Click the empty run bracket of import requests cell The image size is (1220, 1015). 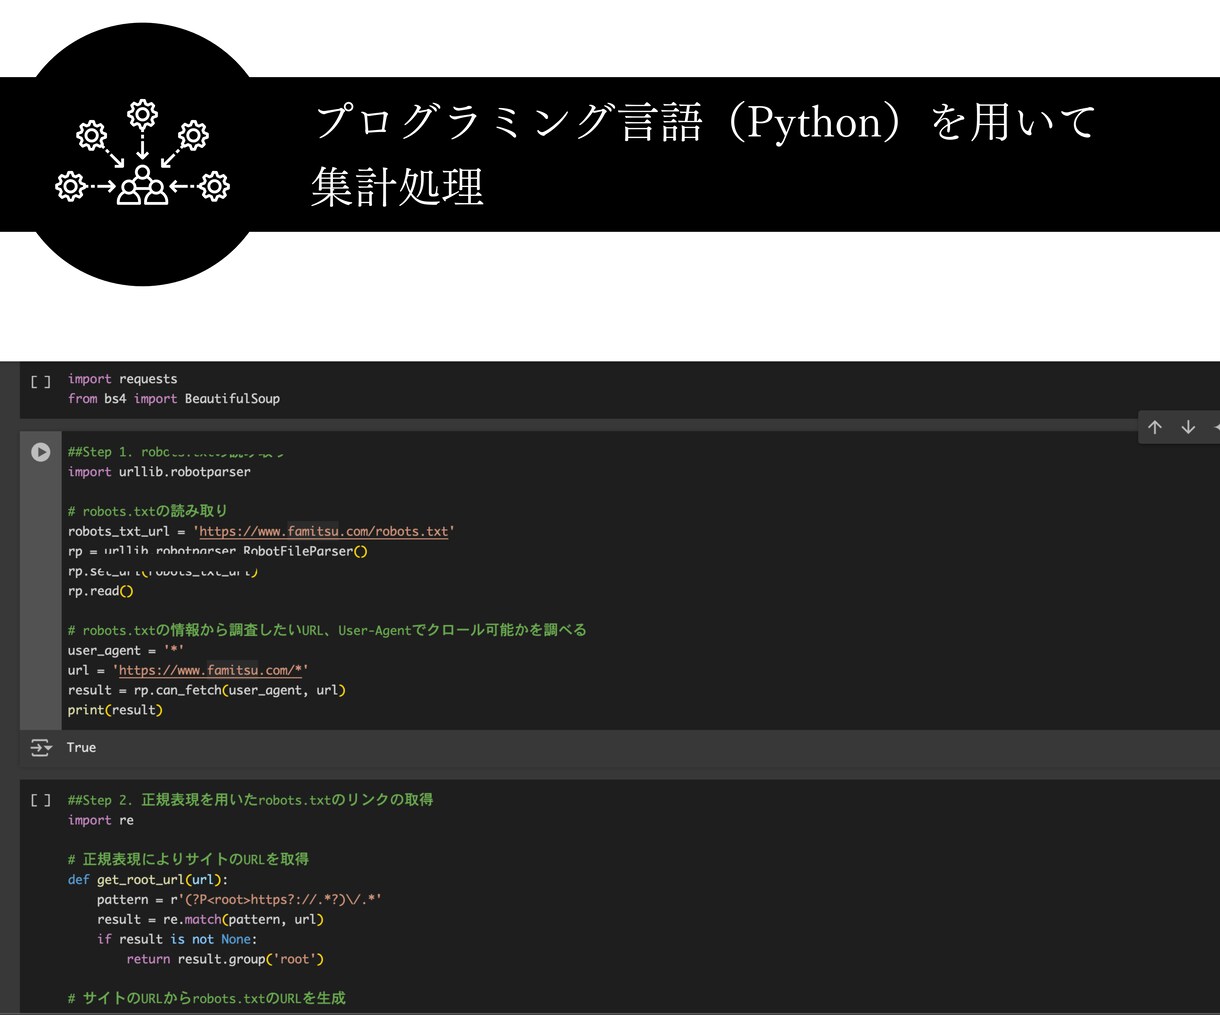click(40, 381)
